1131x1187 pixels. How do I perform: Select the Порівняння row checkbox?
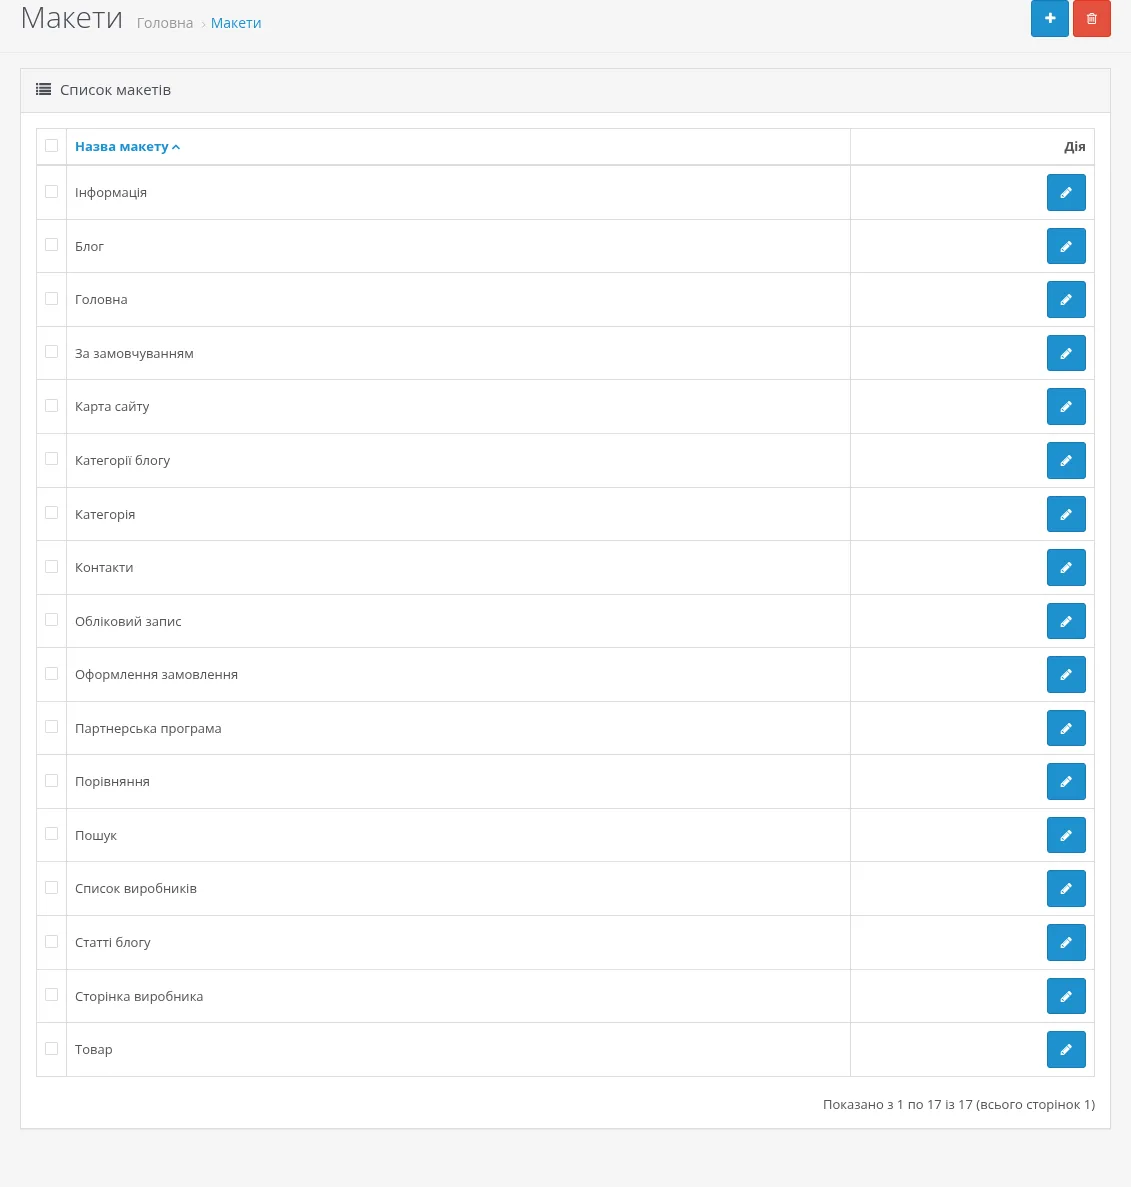point(51,780)
